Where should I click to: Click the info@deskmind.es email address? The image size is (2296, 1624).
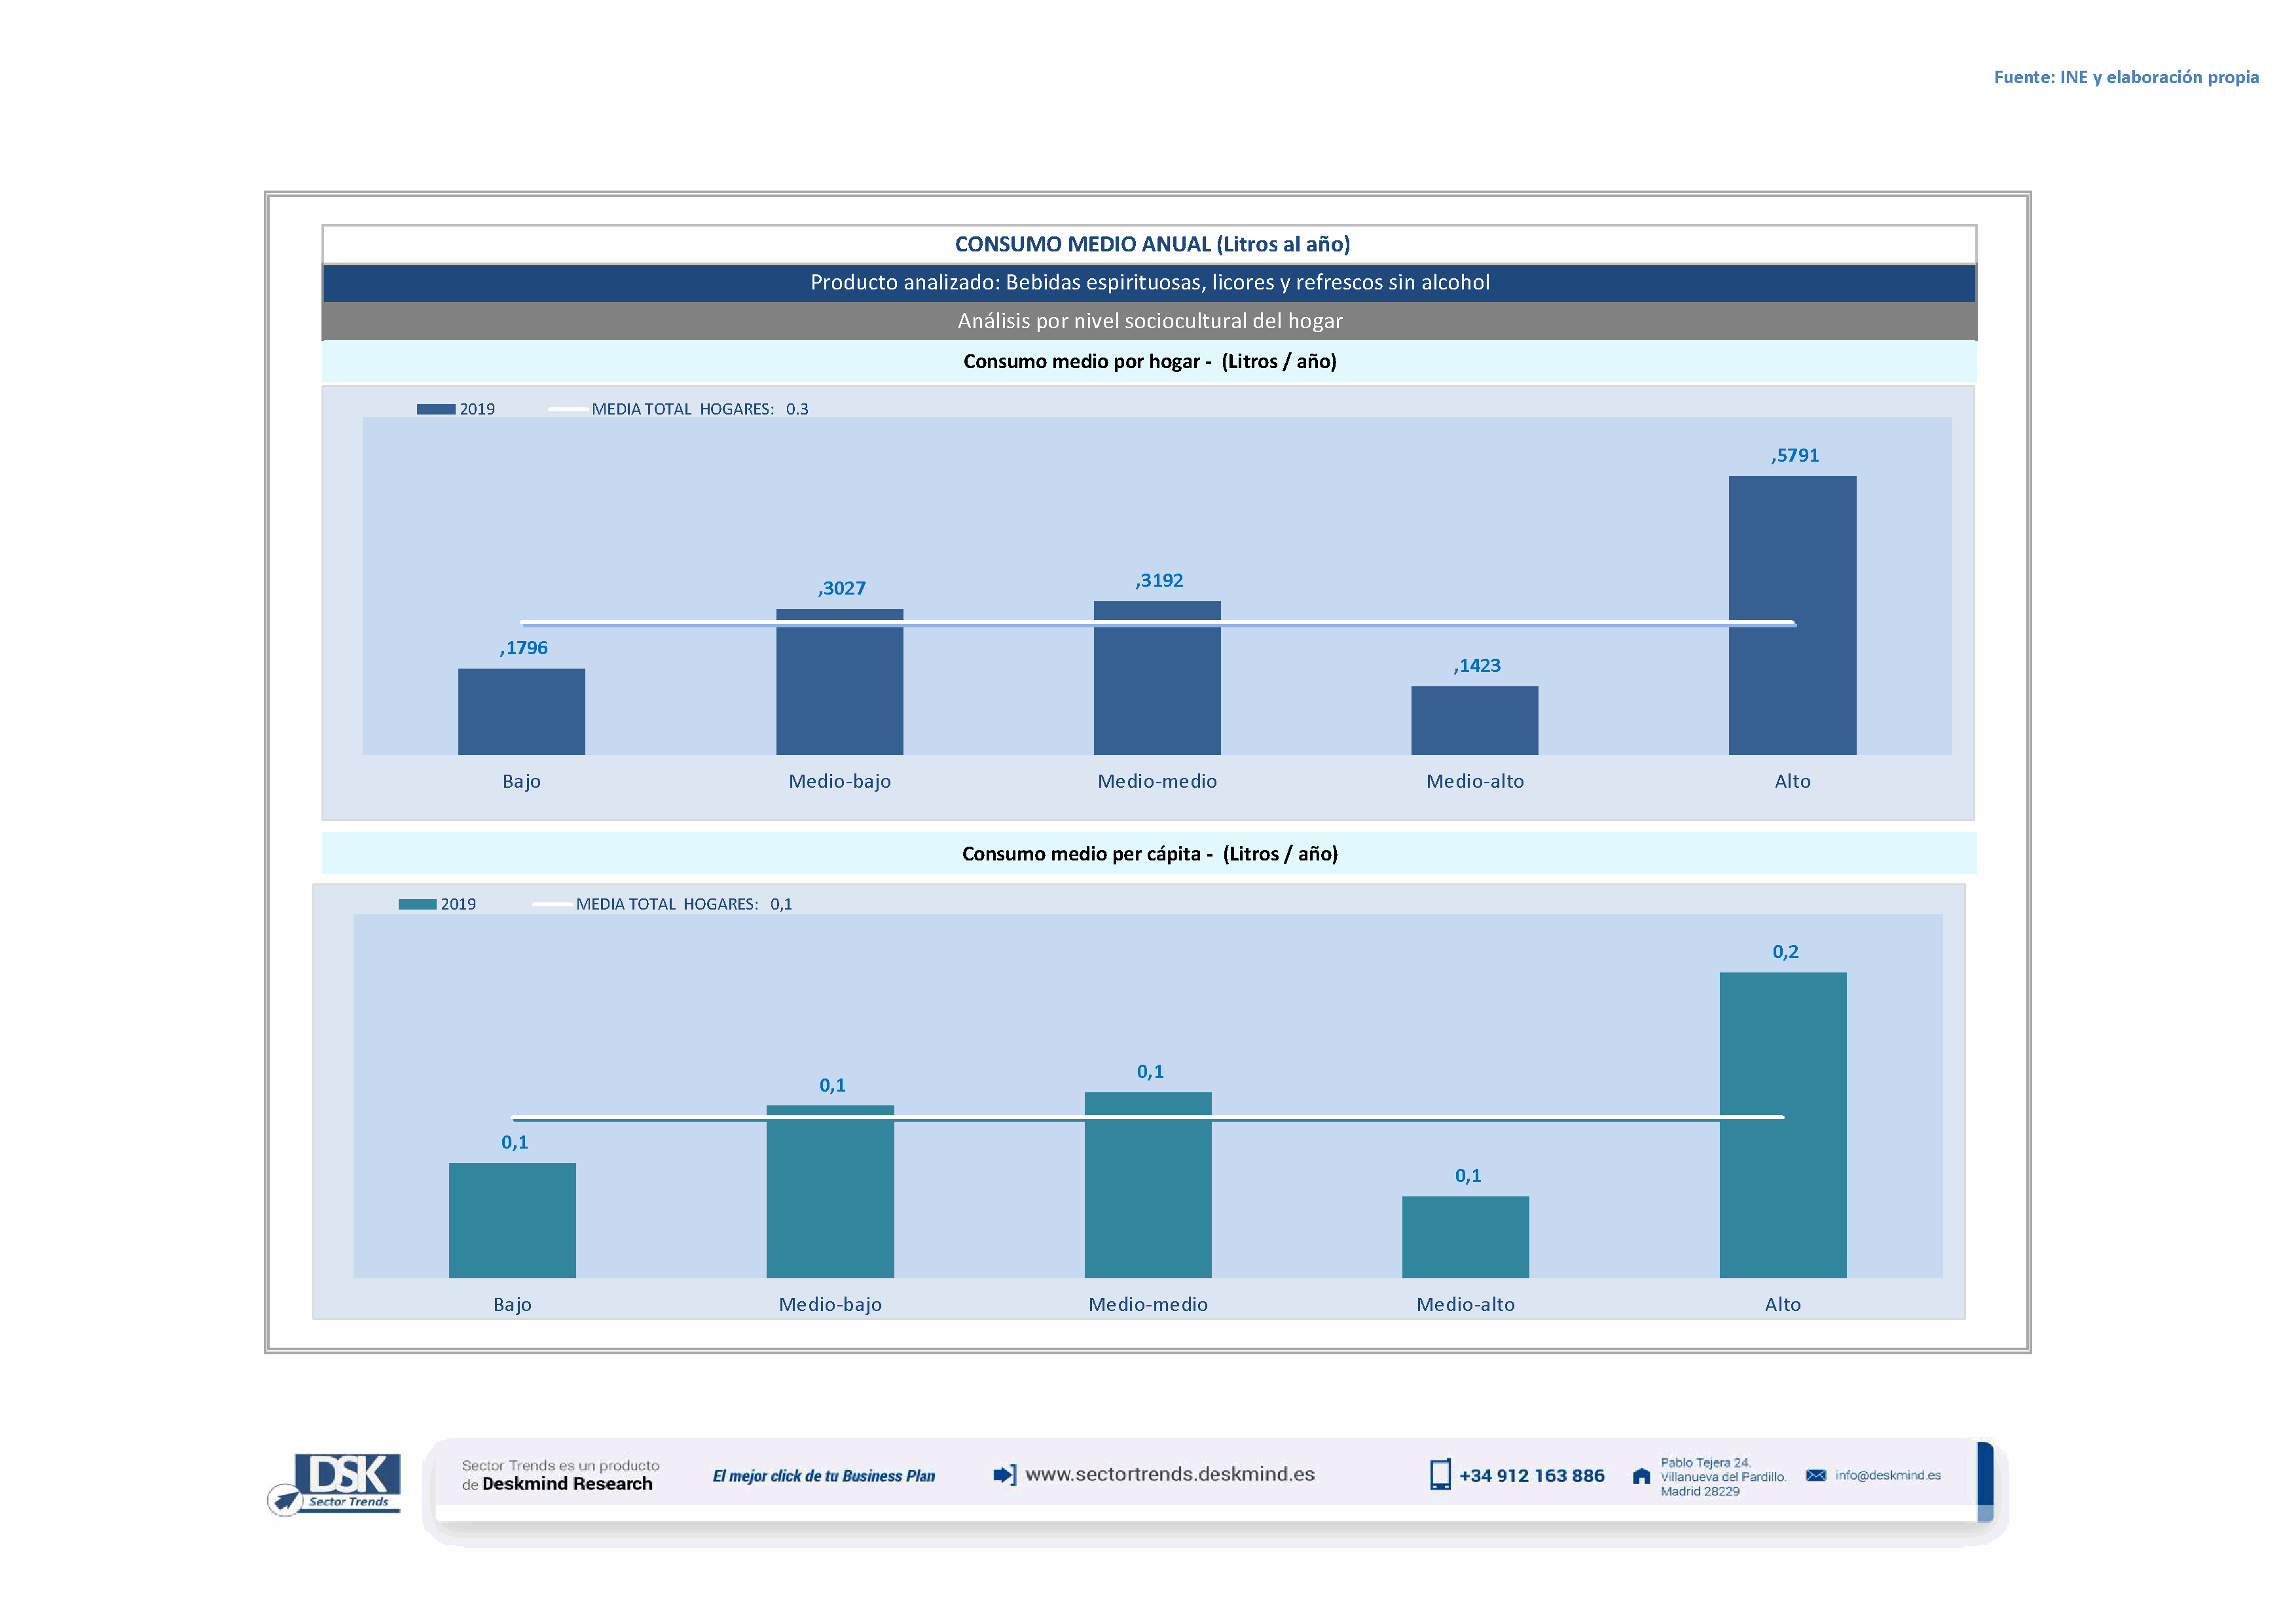click(1888, 1476)
